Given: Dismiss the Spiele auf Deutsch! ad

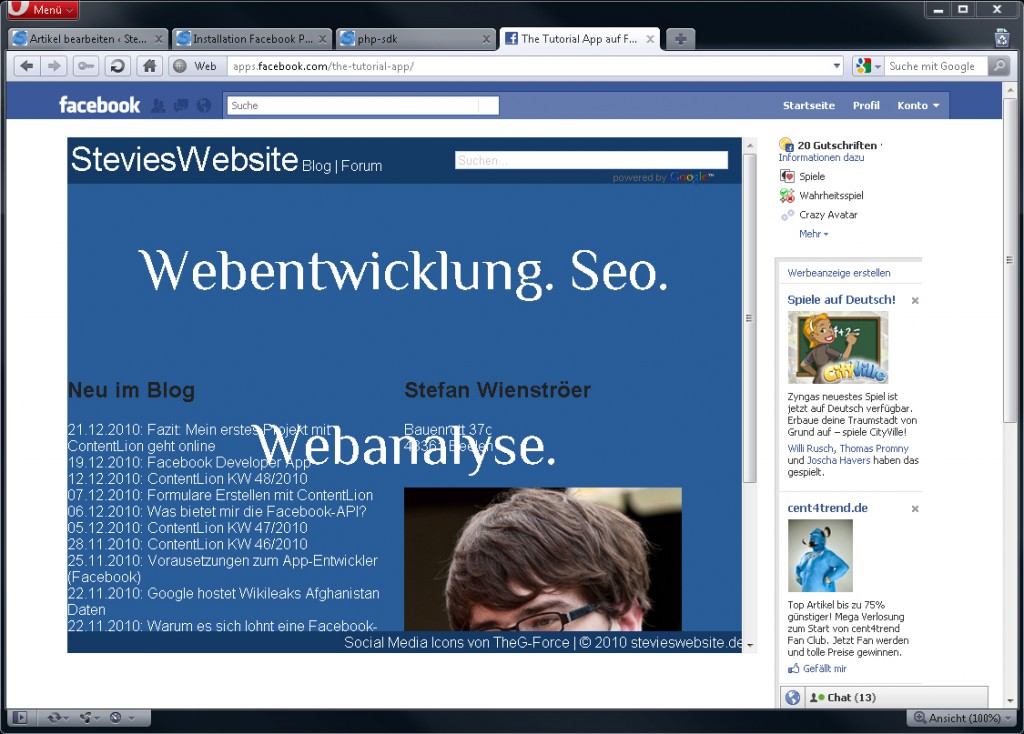Looking at the screenshot, I should [915, 300].
